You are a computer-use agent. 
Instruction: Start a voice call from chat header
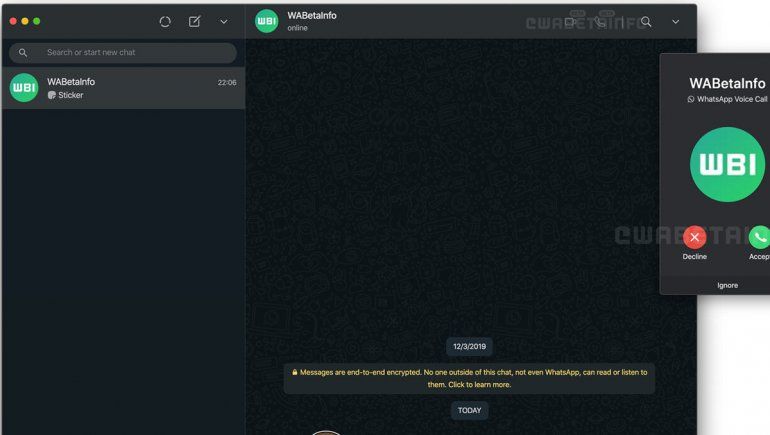[x=600, y=22]
